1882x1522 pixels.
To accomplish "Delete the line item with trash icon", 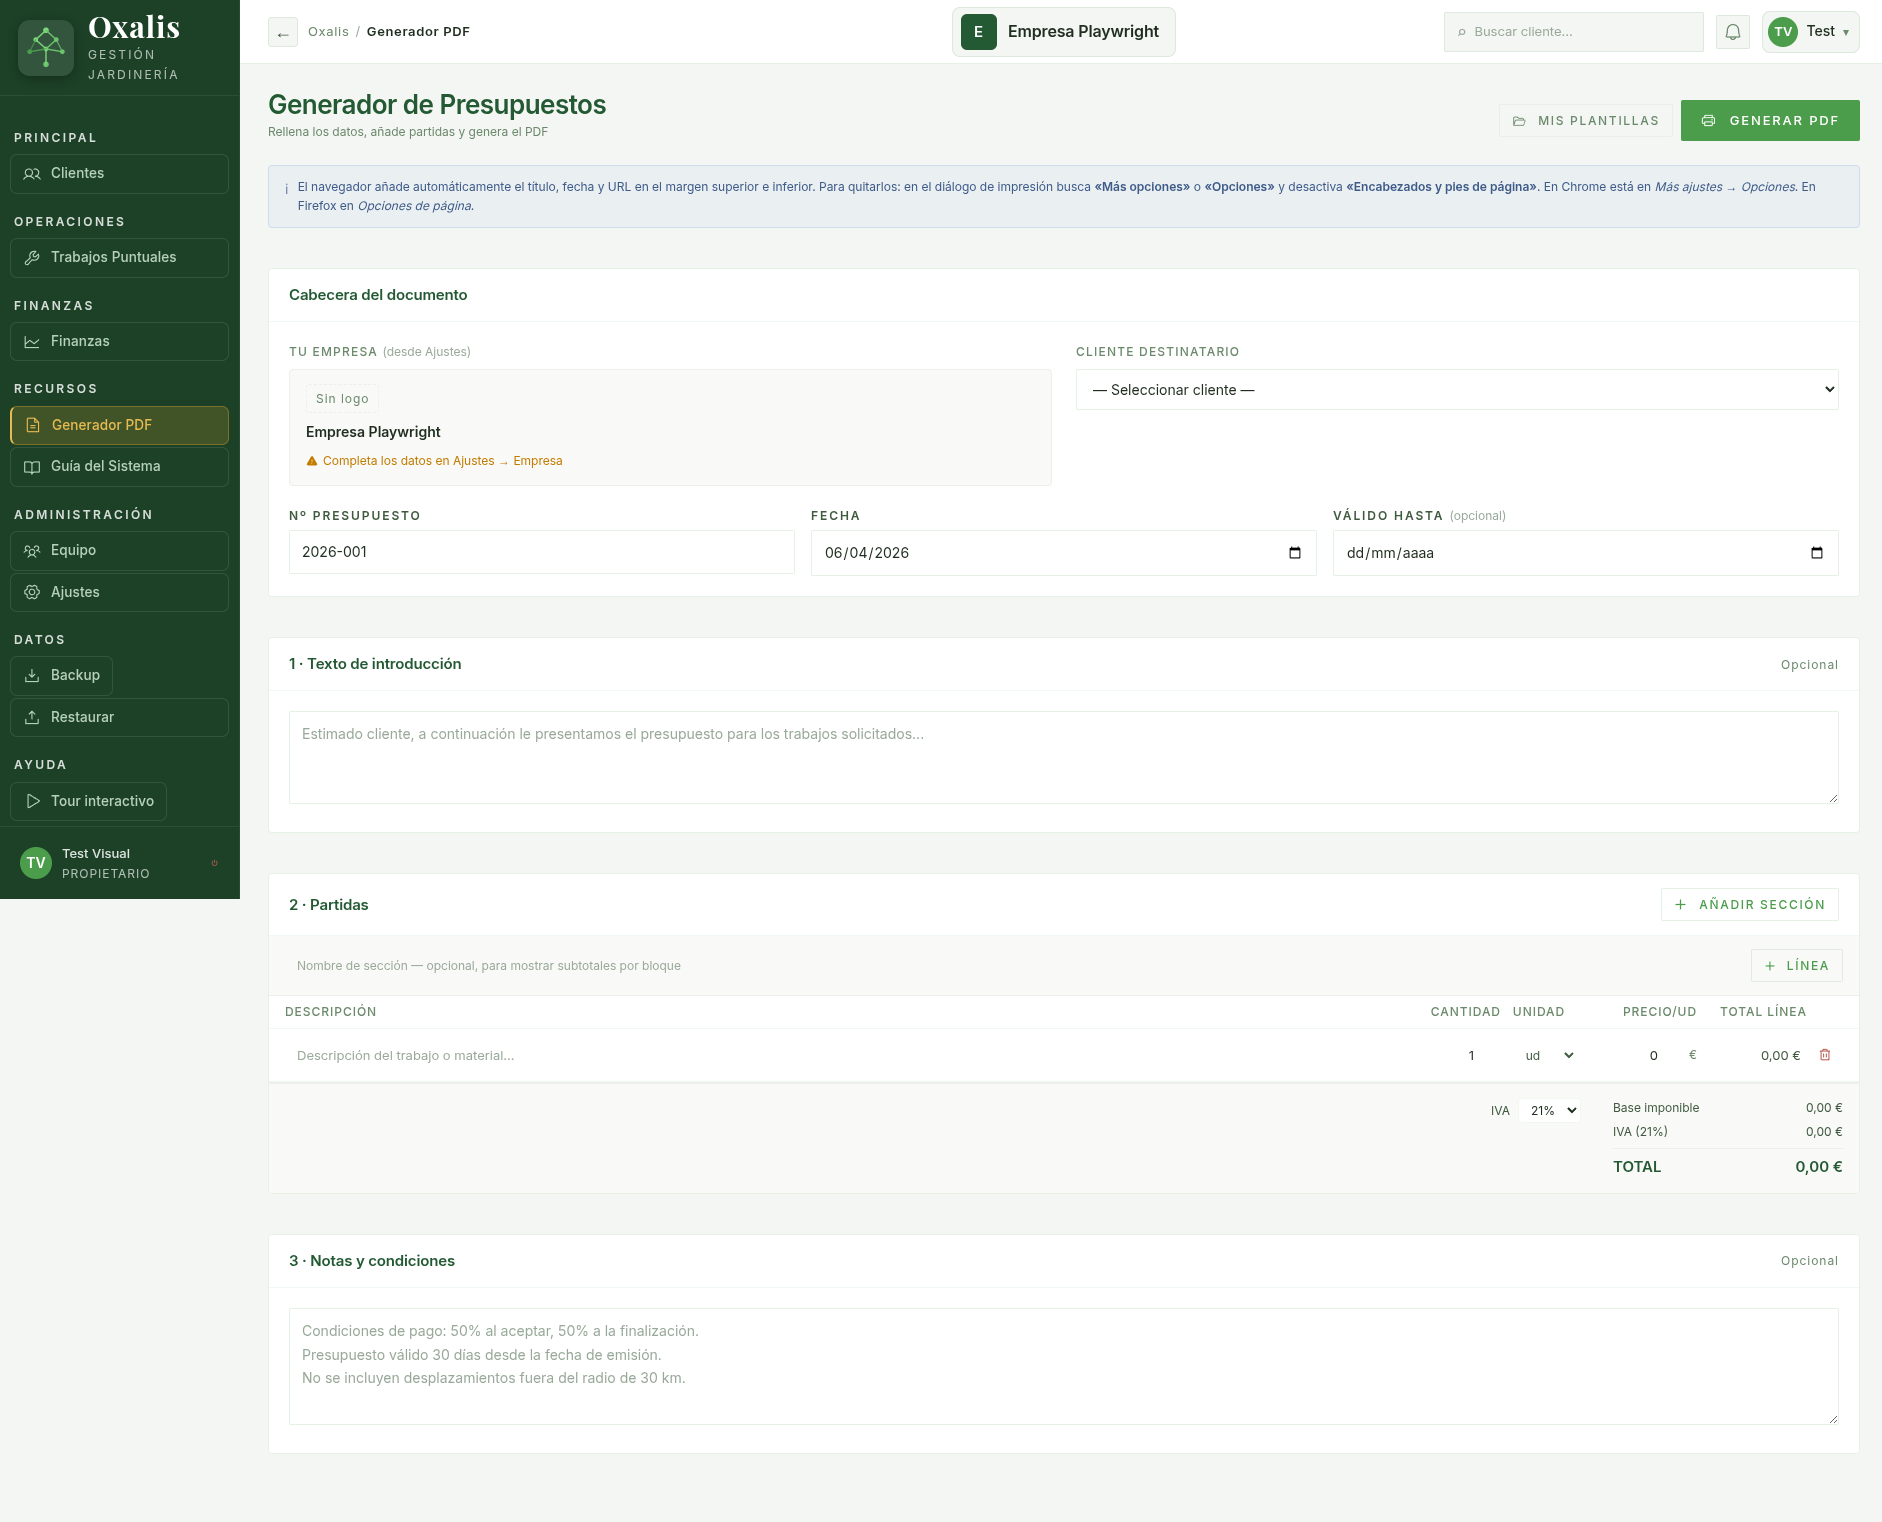I will pyautogui.click(x=1825, y=1055).
